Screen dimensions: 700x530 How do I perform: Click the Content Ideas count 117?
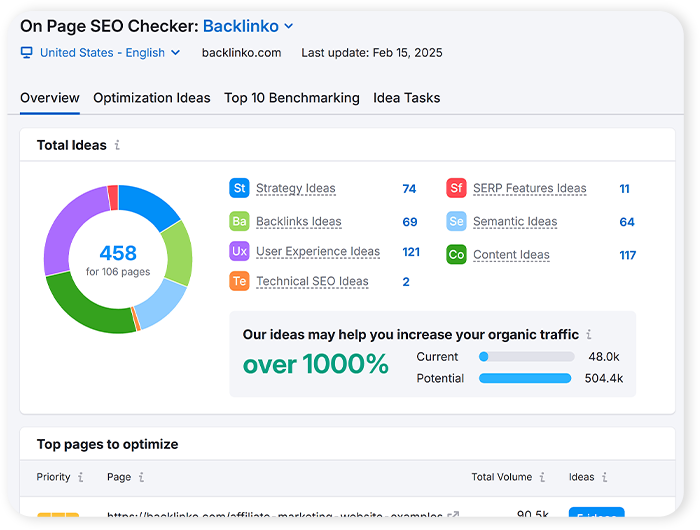point(627,255)
